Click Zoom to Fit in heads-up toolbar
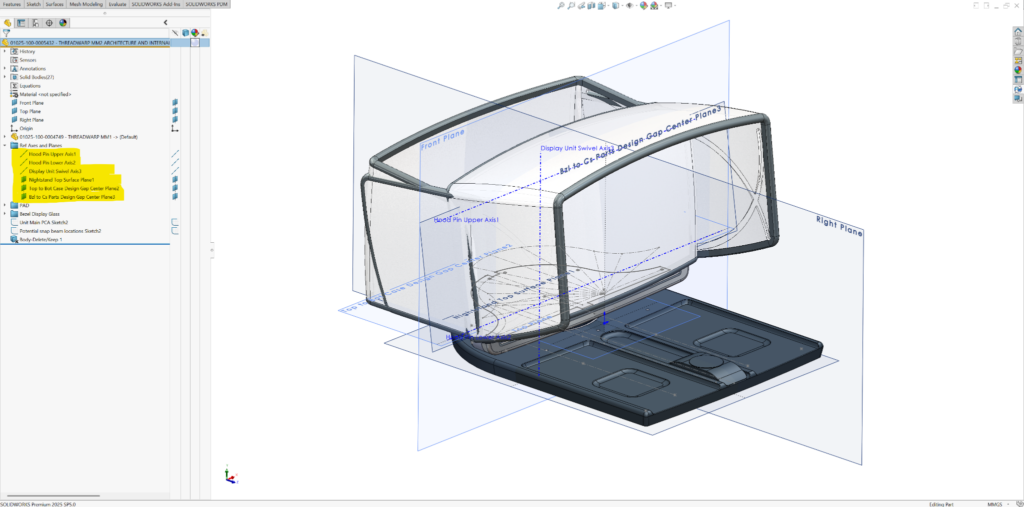 coord(560,5)
